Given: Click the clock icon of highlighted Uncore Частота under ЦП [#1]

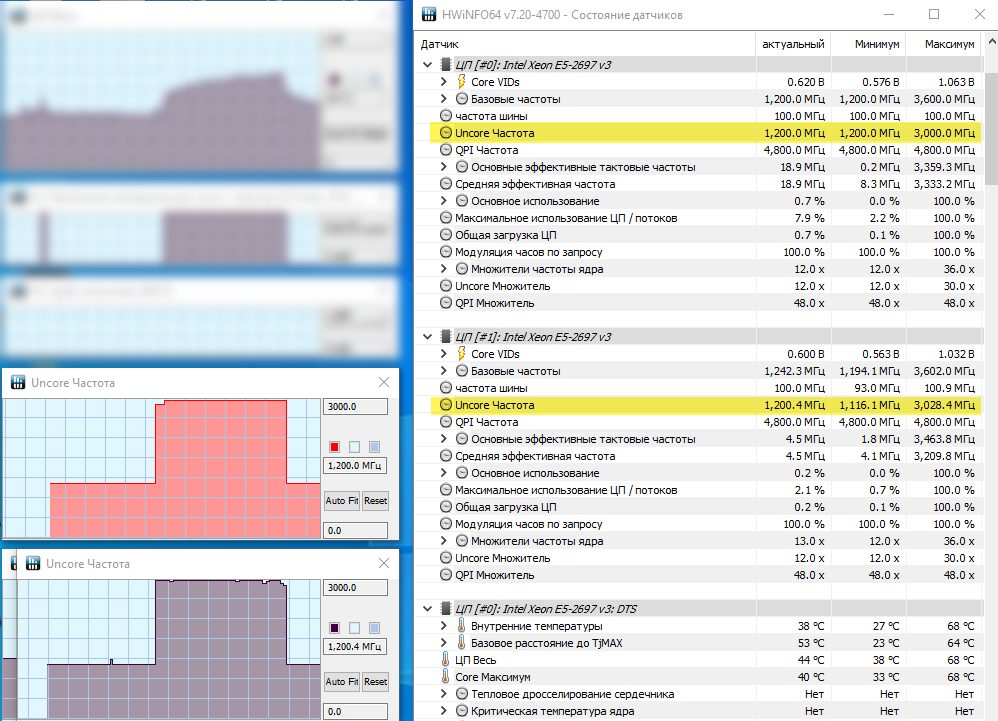Looking at the screenshot, I should pyautogui.click(x=446, y=405).
